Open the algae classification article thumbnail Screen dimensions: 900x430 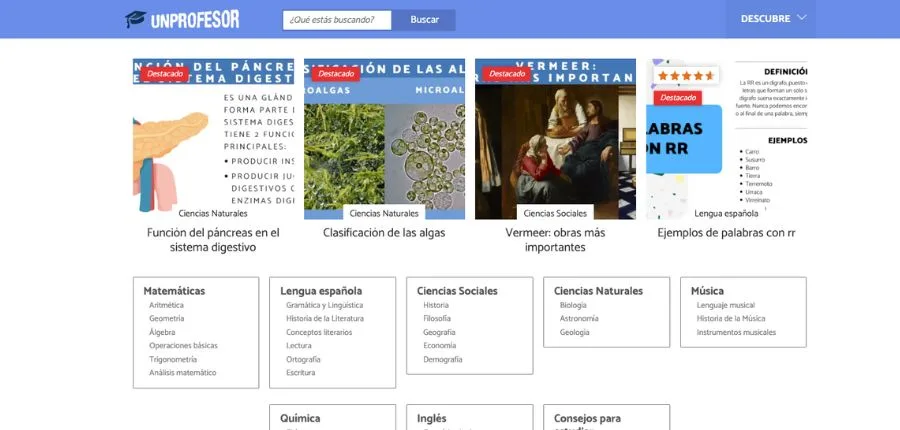(x=384, y=138)
